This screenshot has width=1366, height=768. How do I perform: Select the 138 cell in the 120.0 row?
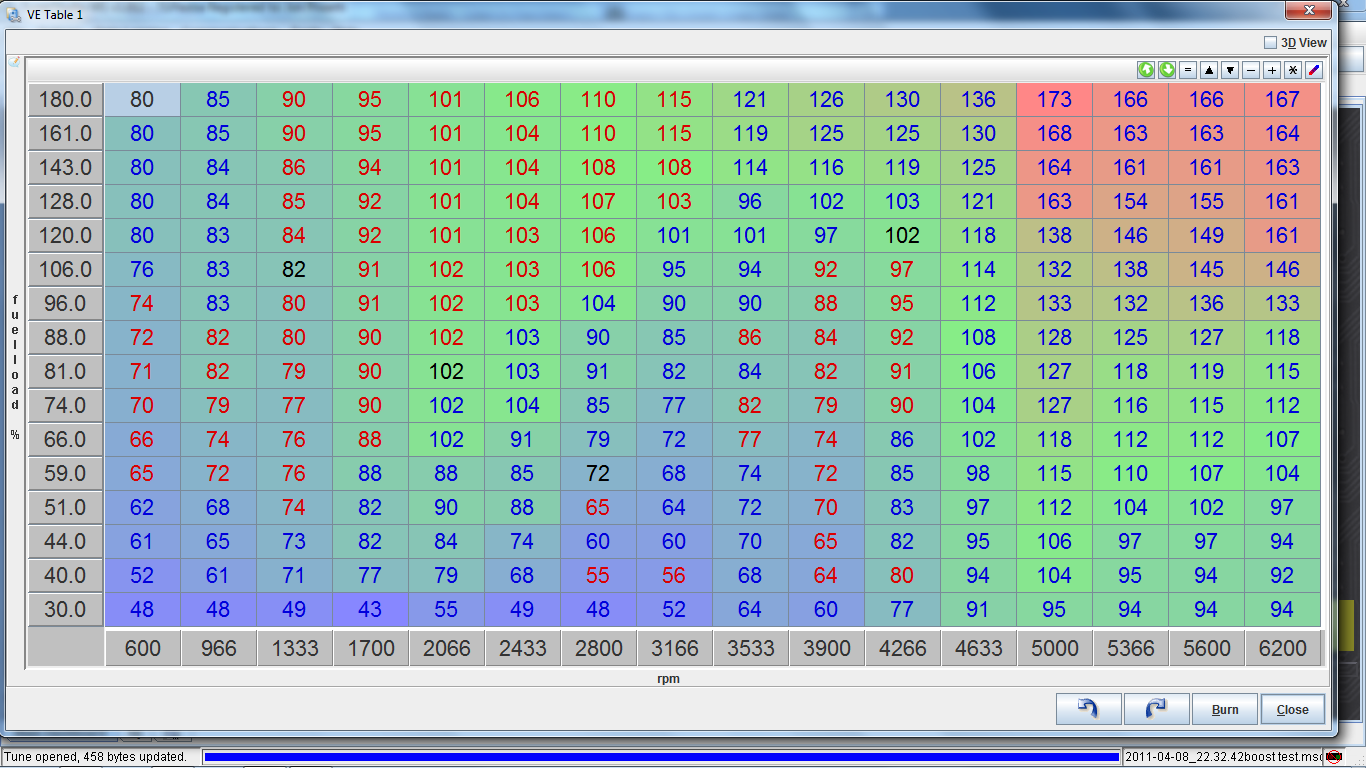point(1055,235)
